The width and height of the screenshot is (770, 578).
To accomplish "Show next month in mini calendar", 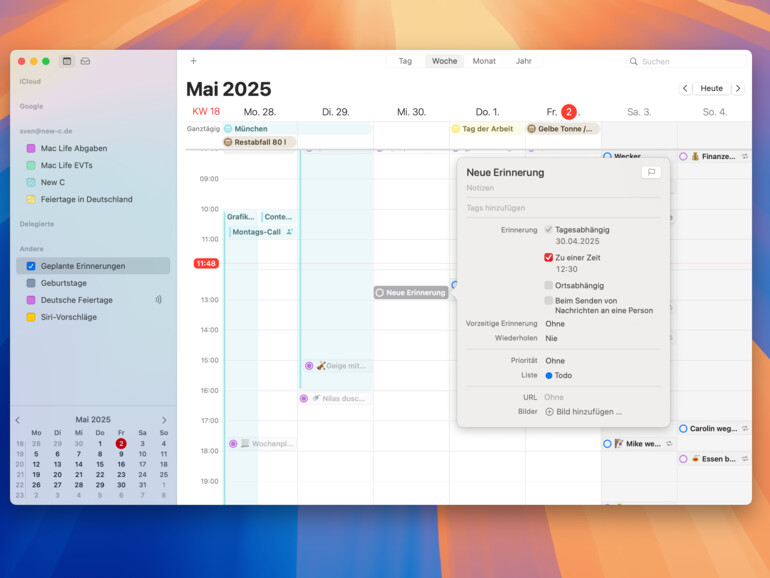I will pyautogui.click(x=164, y=420).
